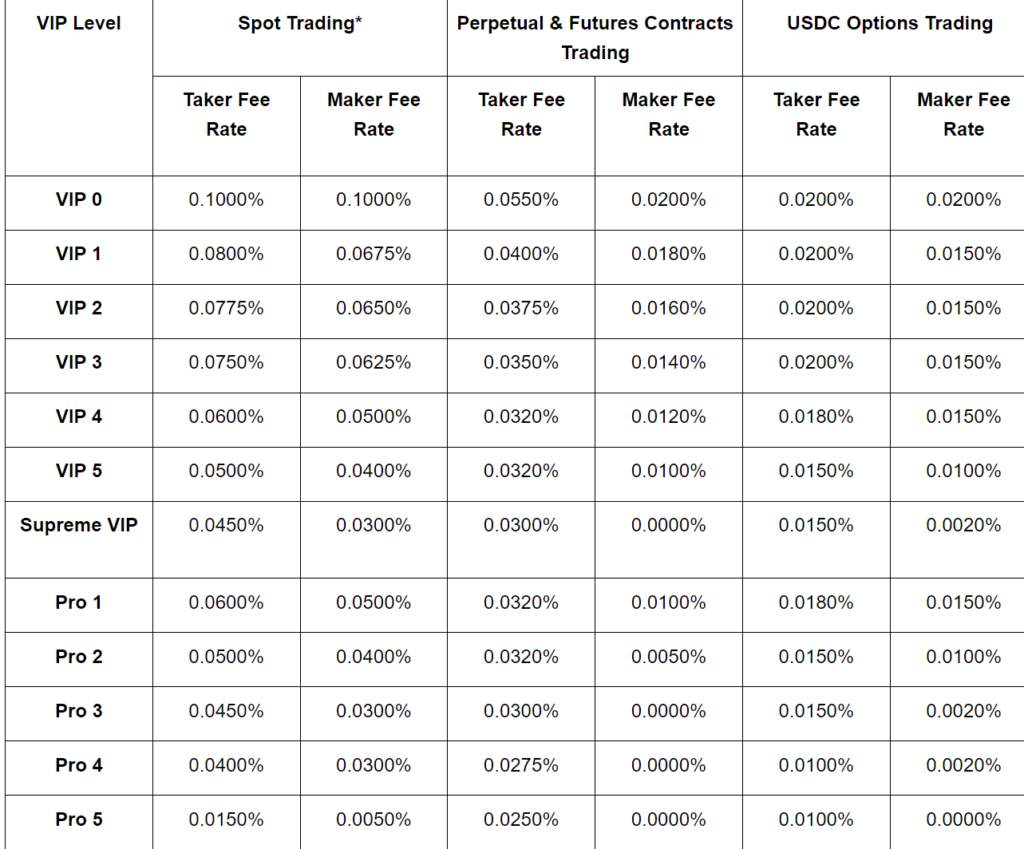Image resolution: width=1024 pixels, height=849 pixels.
Task: Click VIP 1 spot maker fee 0.0675%
Action: [x=373, y=254]
